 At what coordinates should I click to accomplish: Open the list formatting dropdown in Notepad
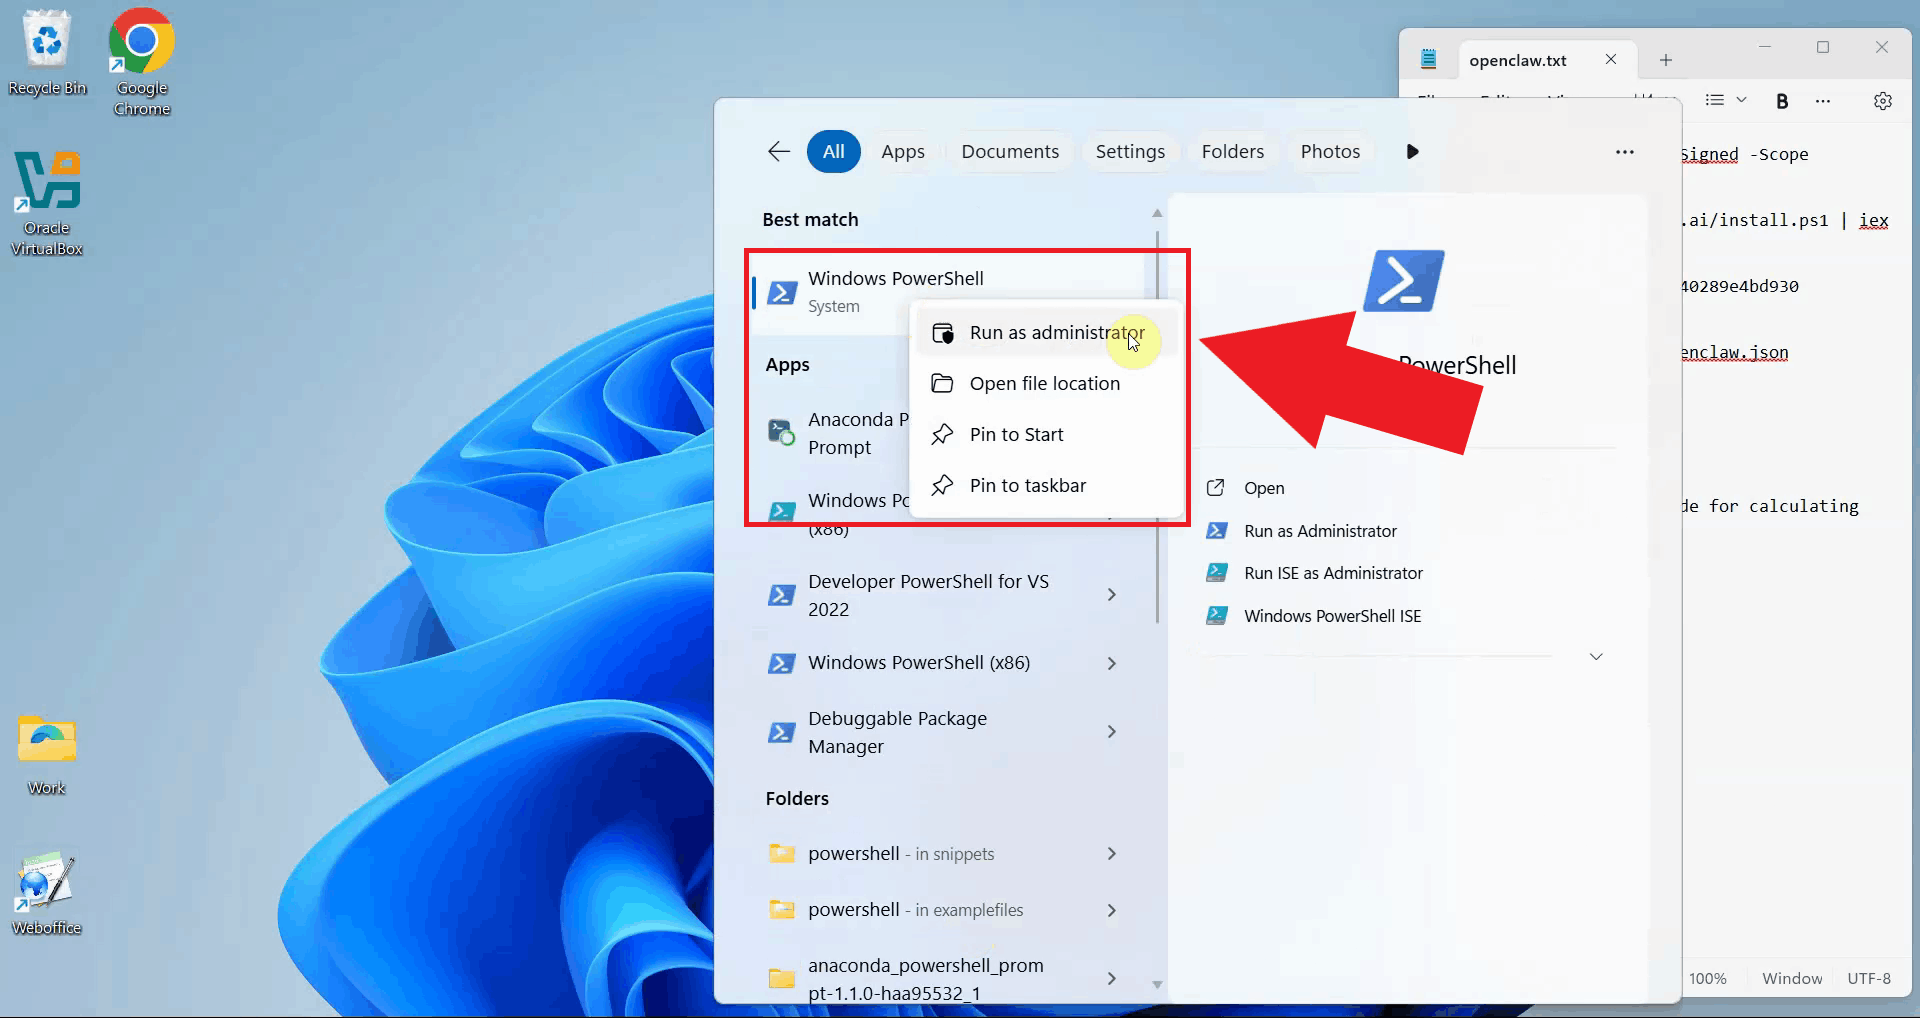1725,101
